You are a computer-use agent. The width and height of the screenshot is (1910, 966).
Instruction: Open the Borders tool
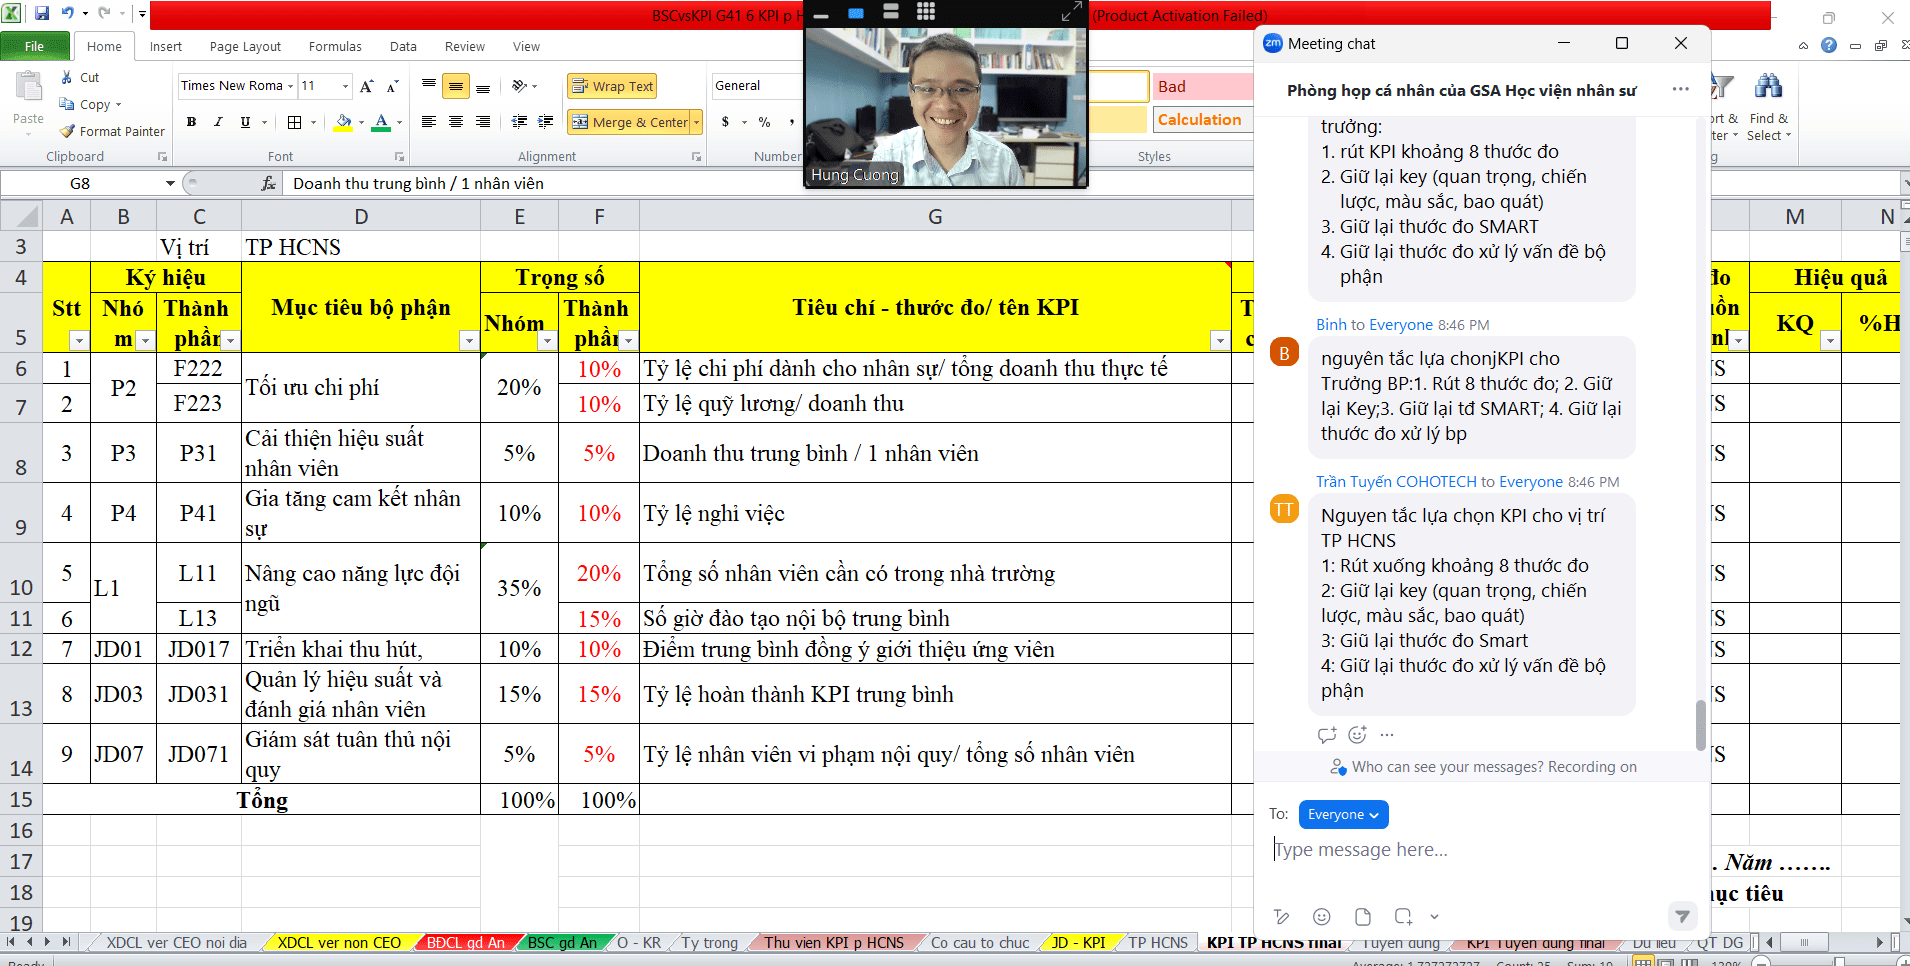point(294,122)
